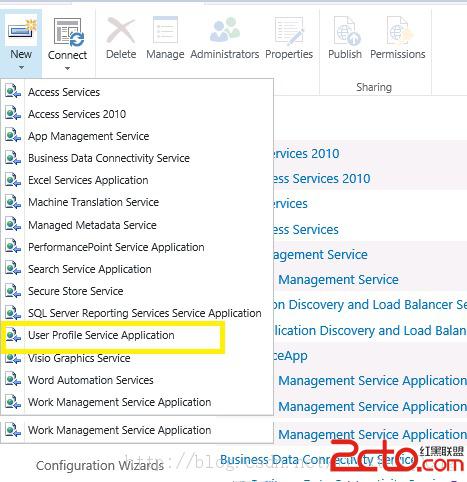Open the Configuration Wizards link

click(100, 466)
